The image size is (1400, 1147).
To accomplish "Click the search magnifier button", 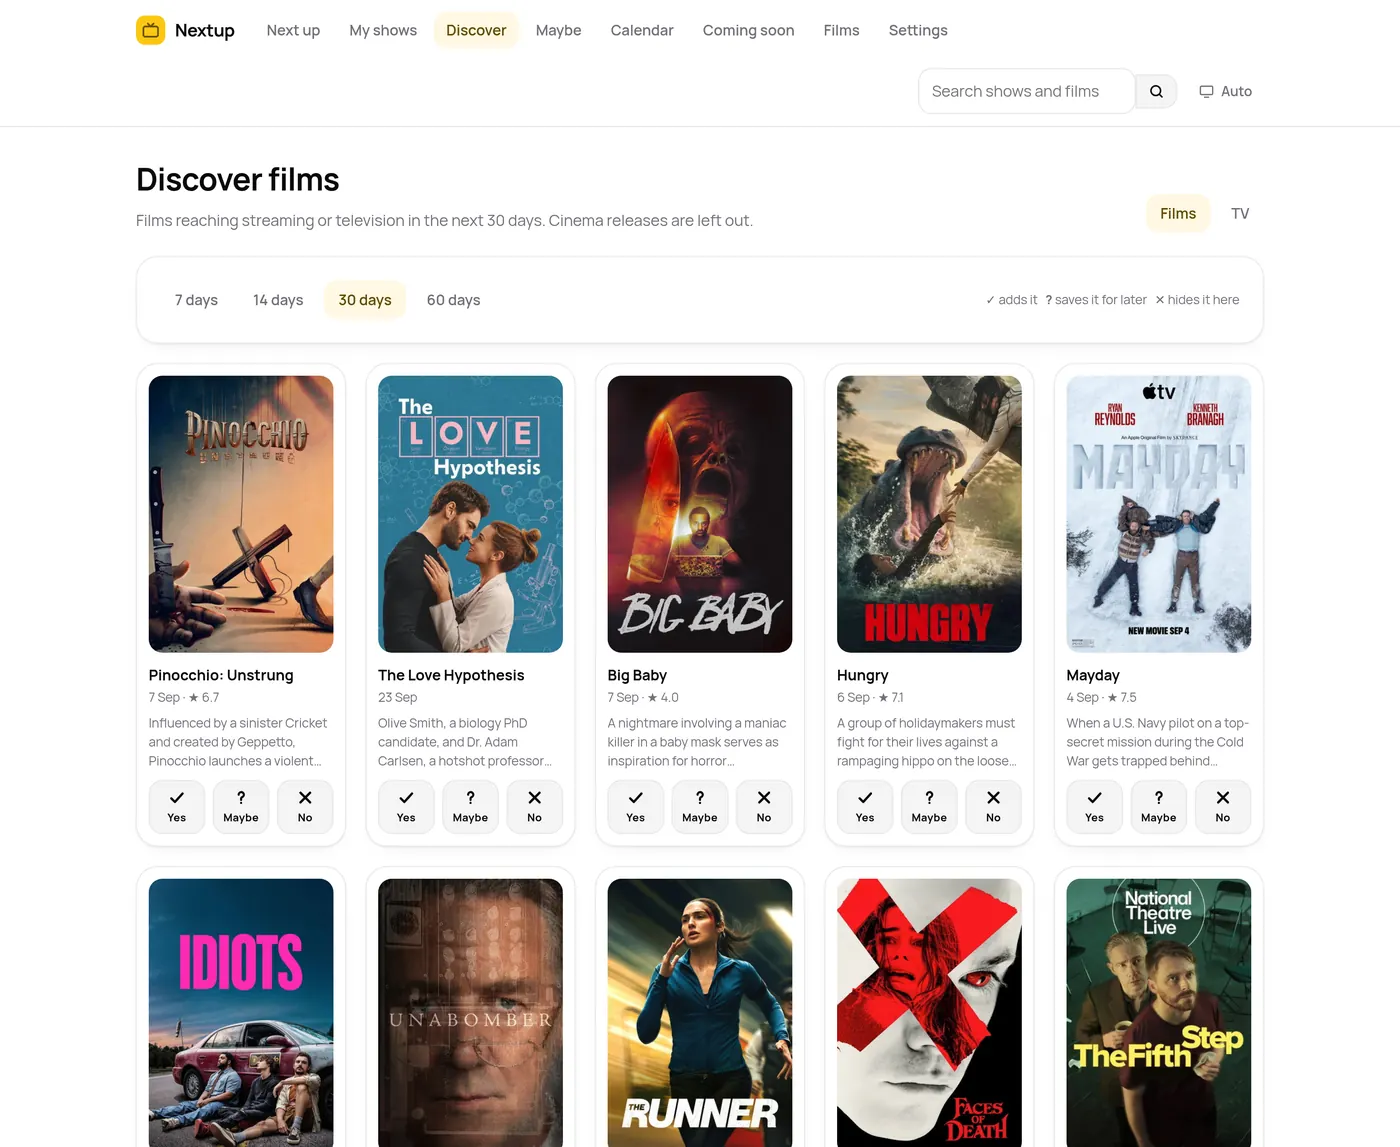I will (1156, 91).
